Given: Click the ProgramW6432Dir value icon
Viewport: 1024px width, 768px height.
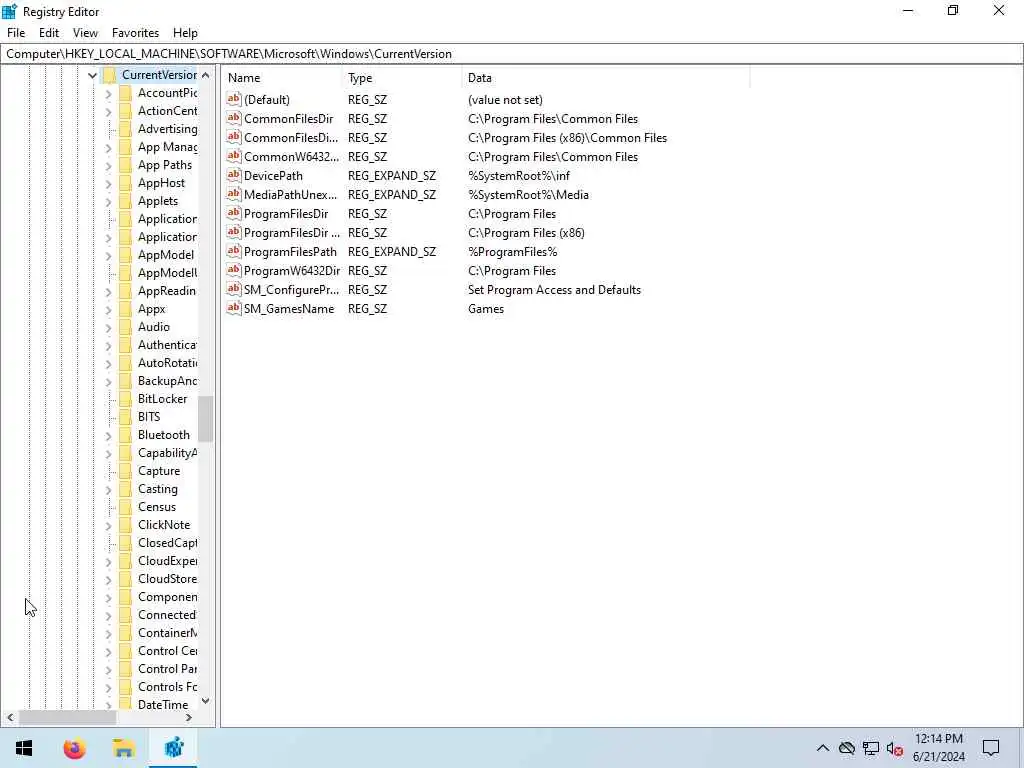Looking at the screenshot, I should pyautogui.click(x=234, y=270).
